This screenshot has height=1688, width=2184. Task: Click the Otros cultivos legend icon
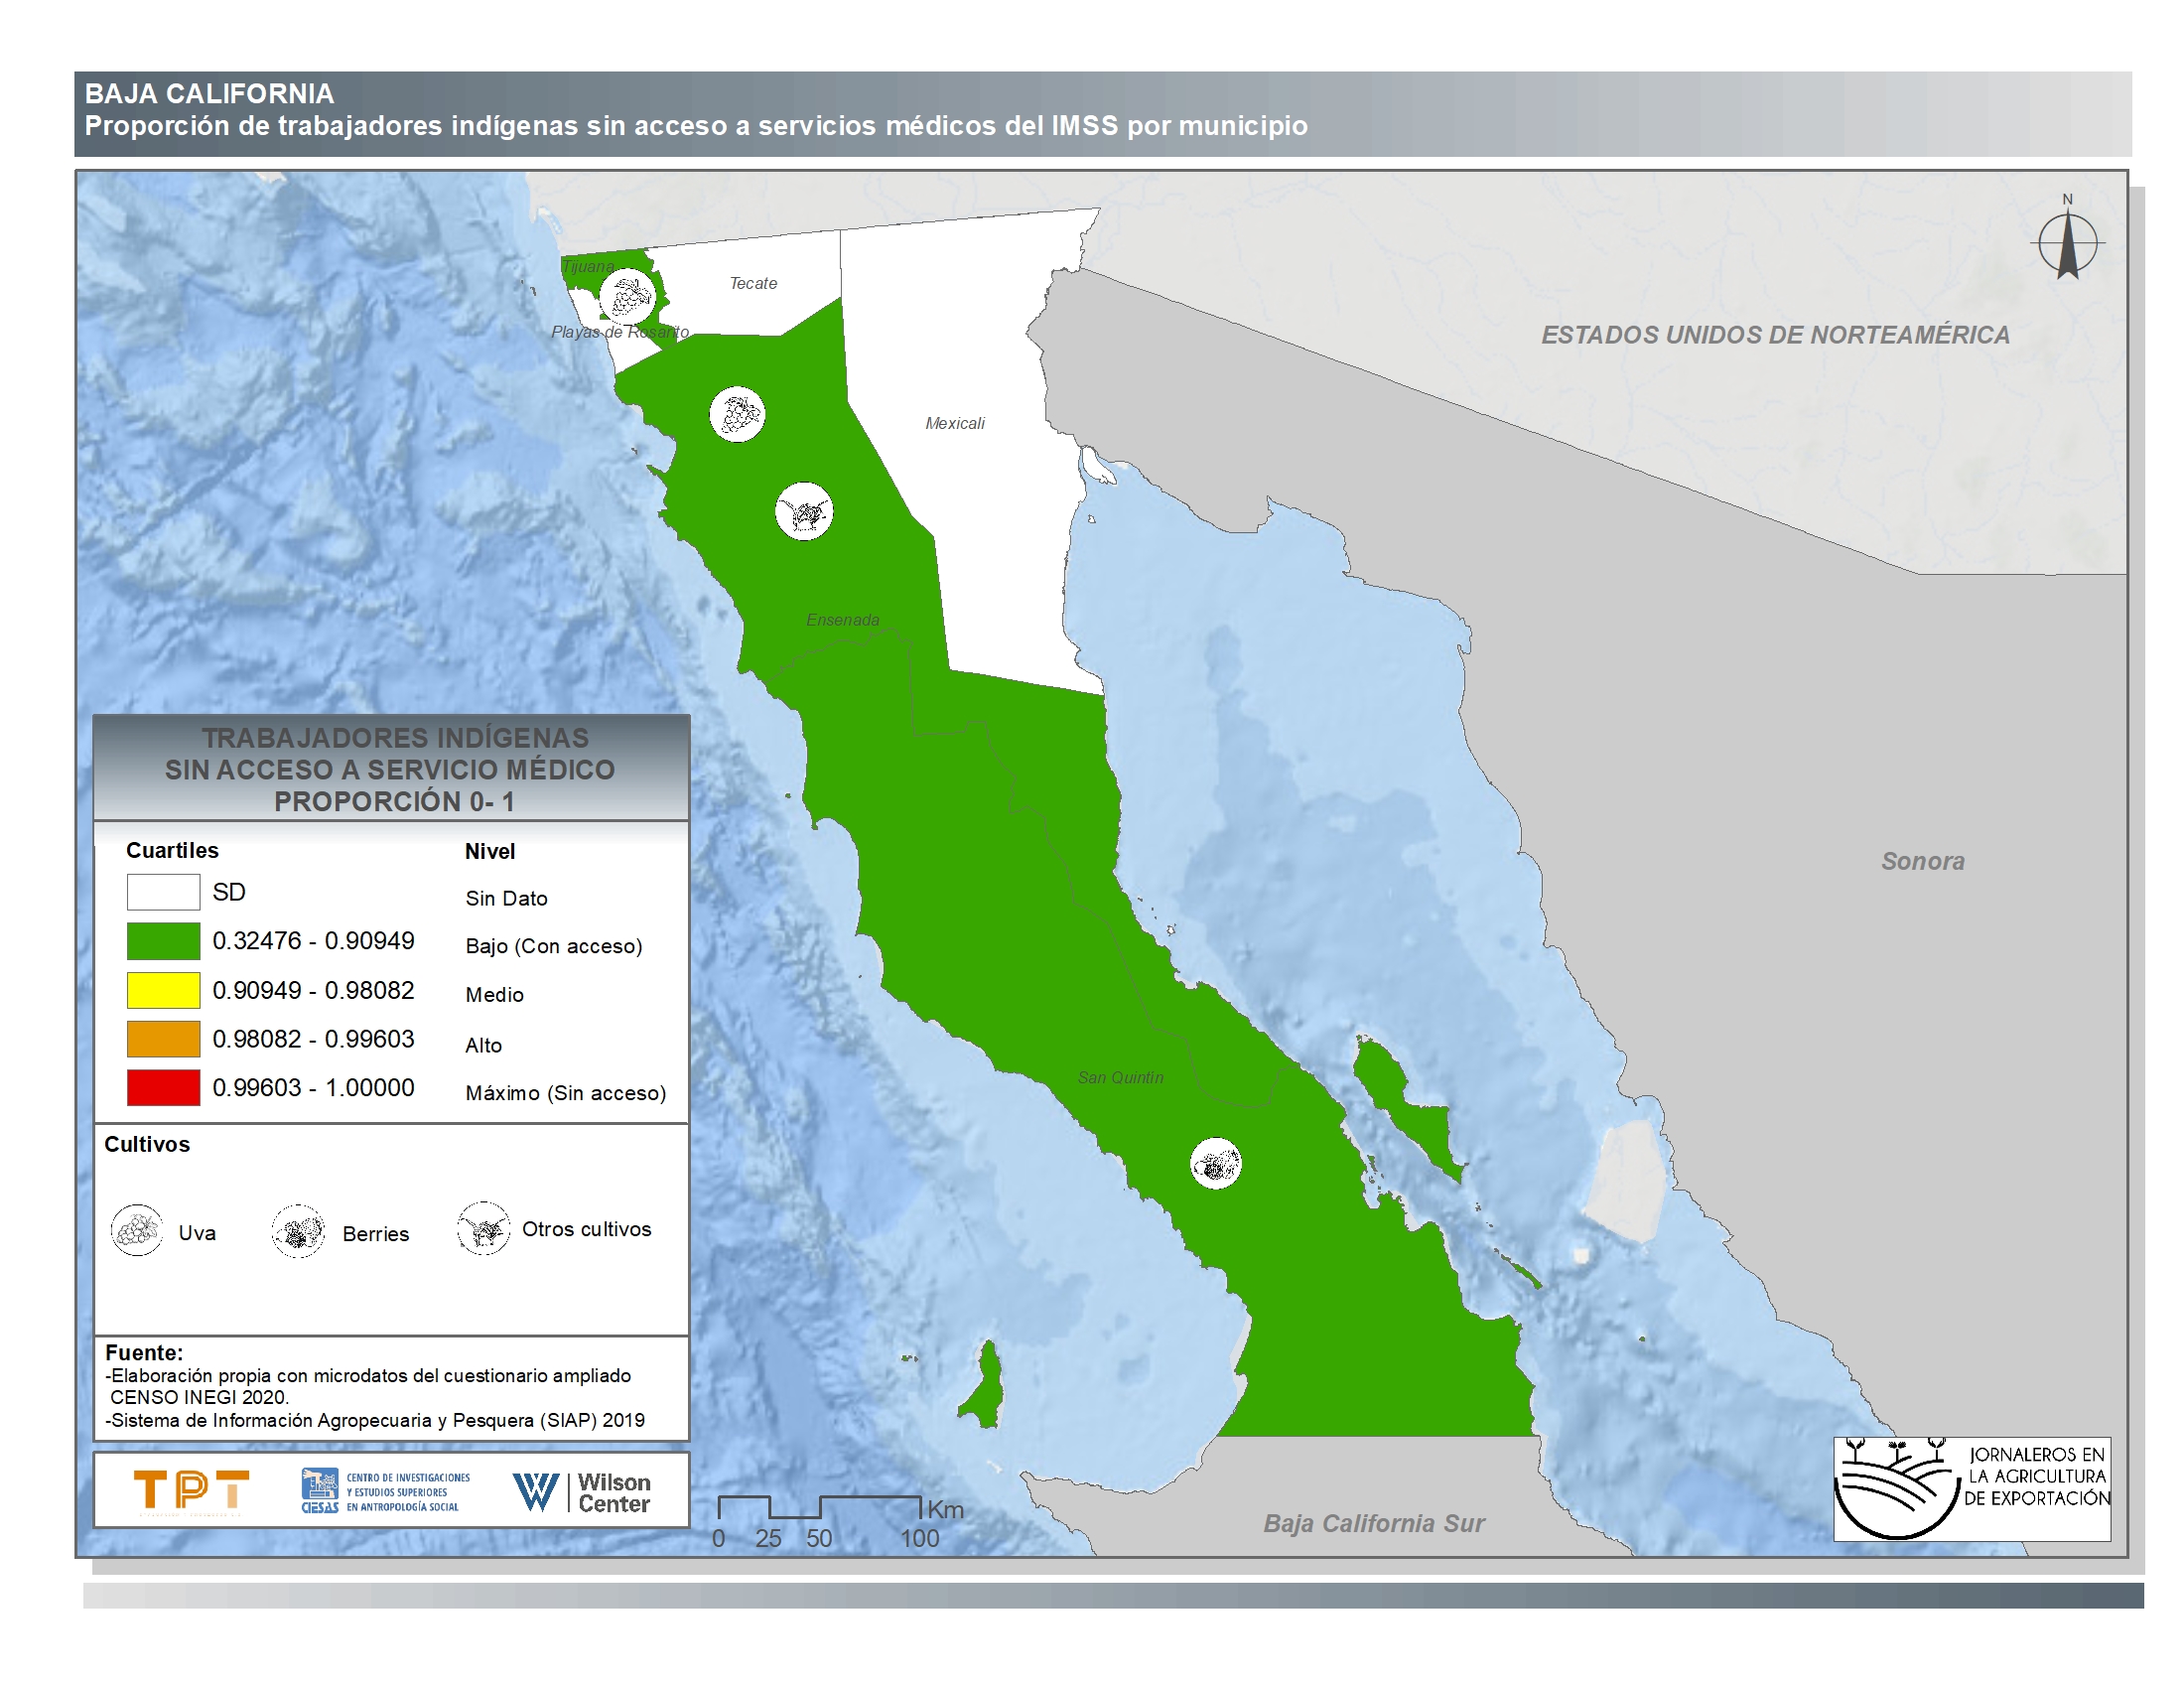tap(484, 1228)
